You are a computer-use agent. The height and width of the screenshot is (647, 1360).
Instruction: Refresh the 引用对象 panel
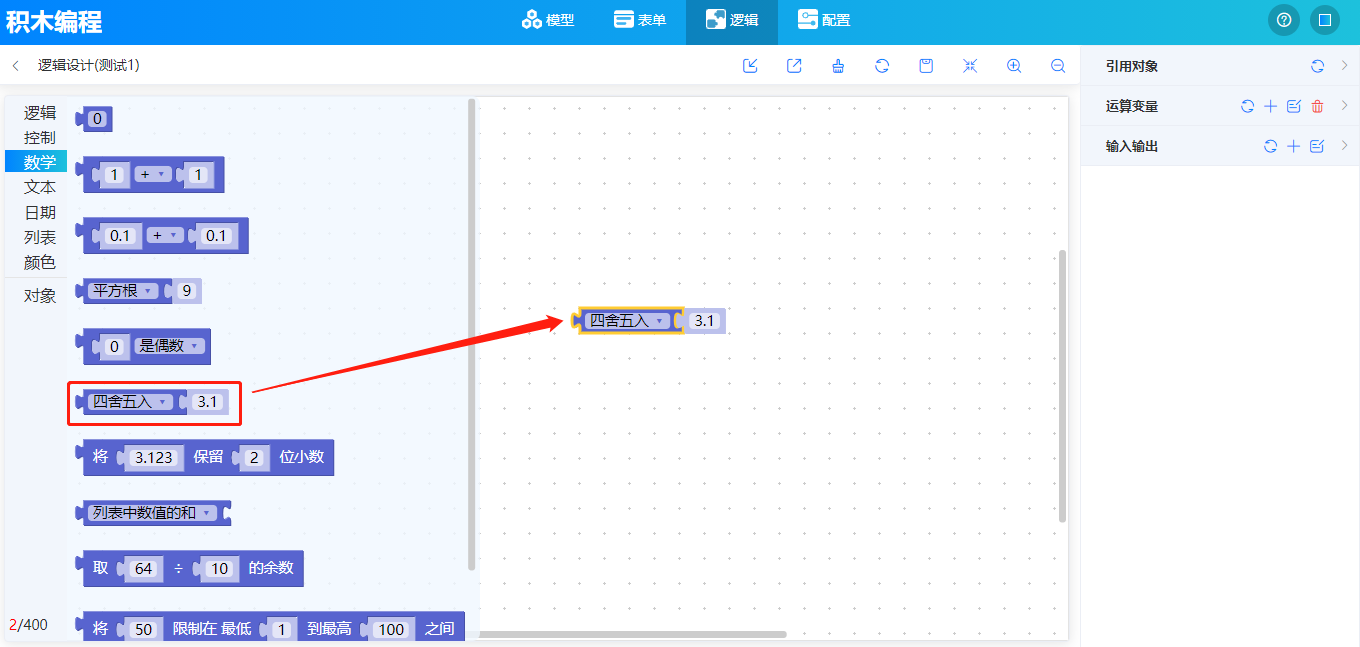(1318, 66)
